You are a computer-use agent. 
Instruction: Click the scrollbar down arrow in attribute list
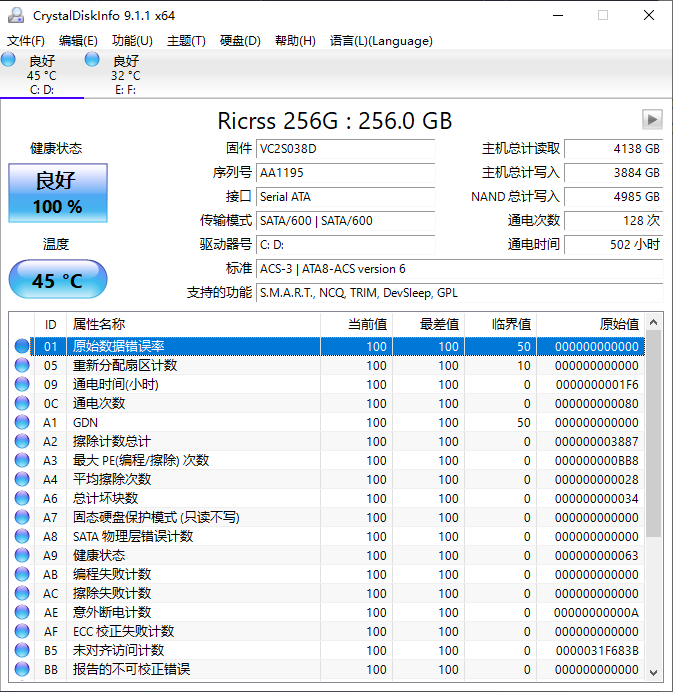click(654, 672)
